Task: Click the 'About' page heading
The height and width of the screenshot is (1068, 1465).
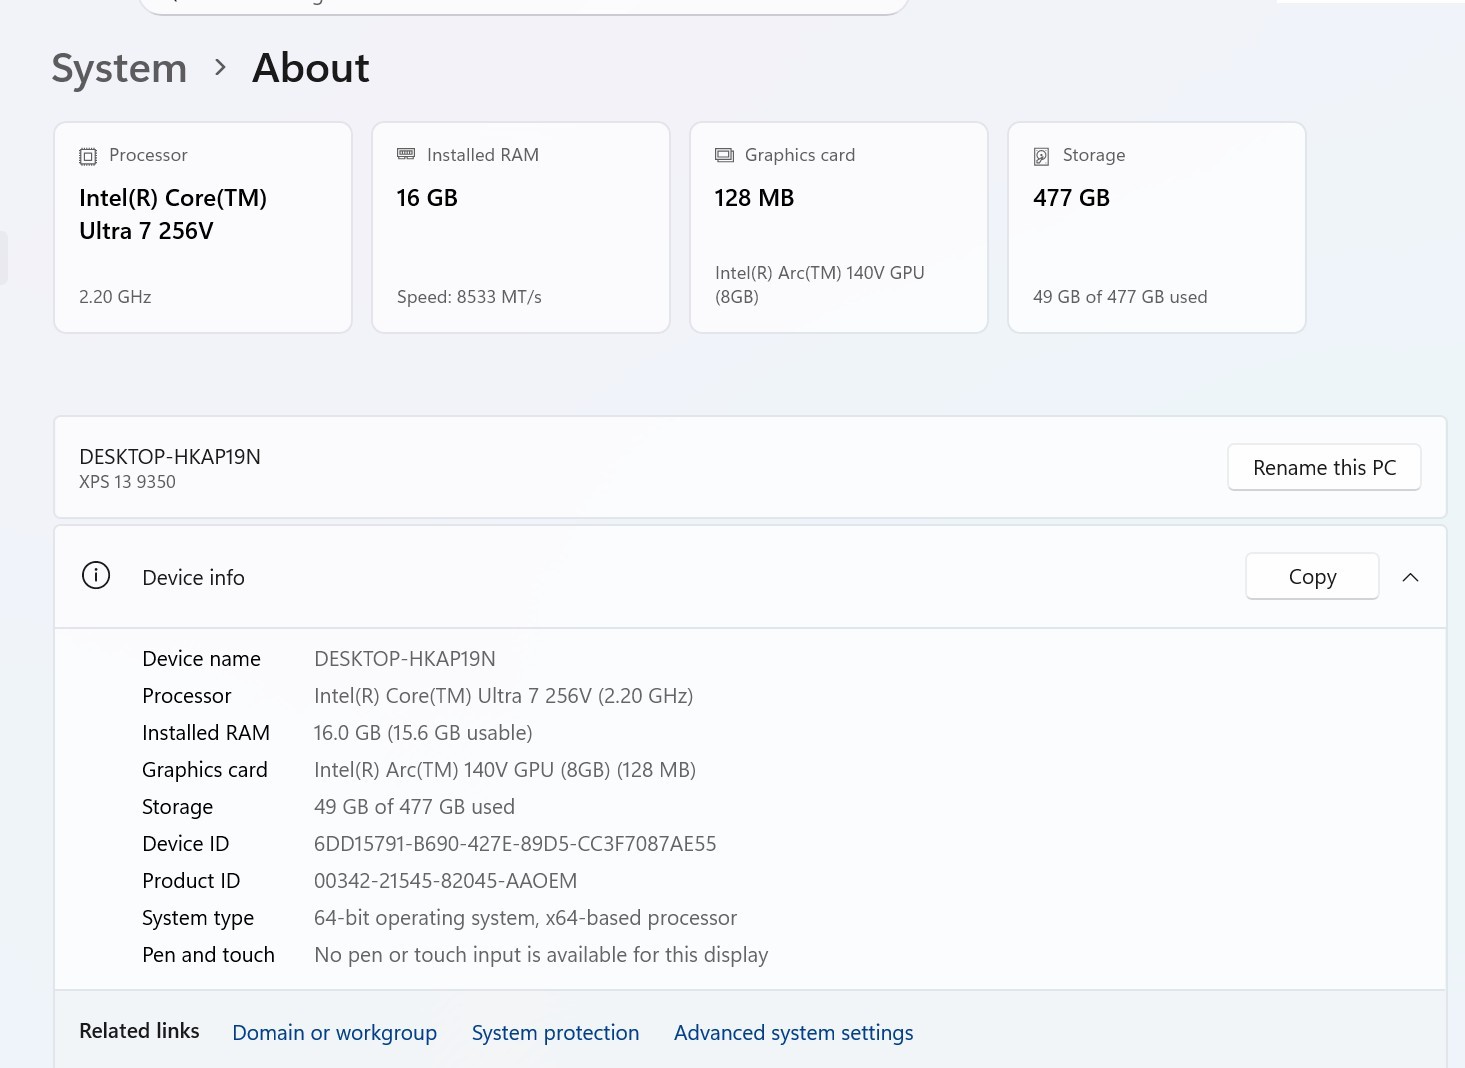Action: coord(311,69)
